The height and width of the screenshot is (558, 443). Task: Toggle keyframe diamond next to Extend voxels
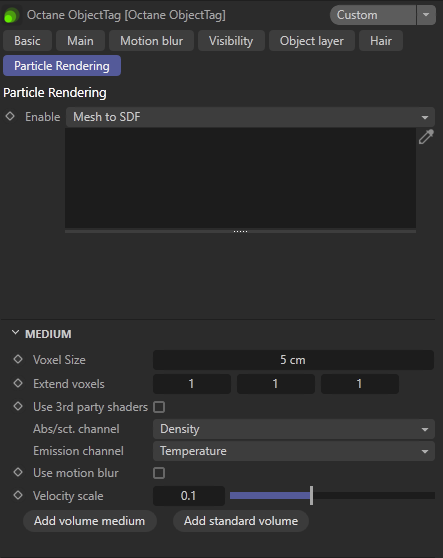pyautogui.click(x=18, y=383)
